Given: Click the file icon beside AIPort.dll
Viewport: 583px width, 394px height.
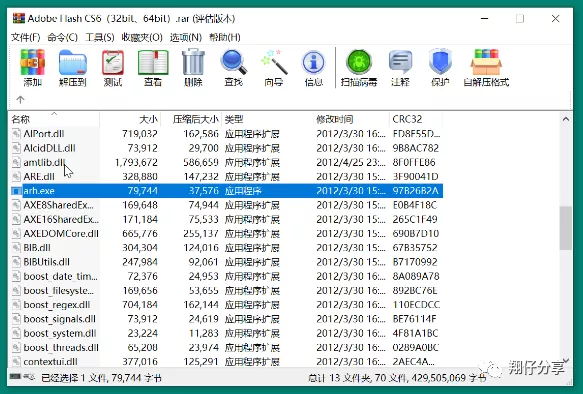Looking at the screenshot, I should [16, 134].
